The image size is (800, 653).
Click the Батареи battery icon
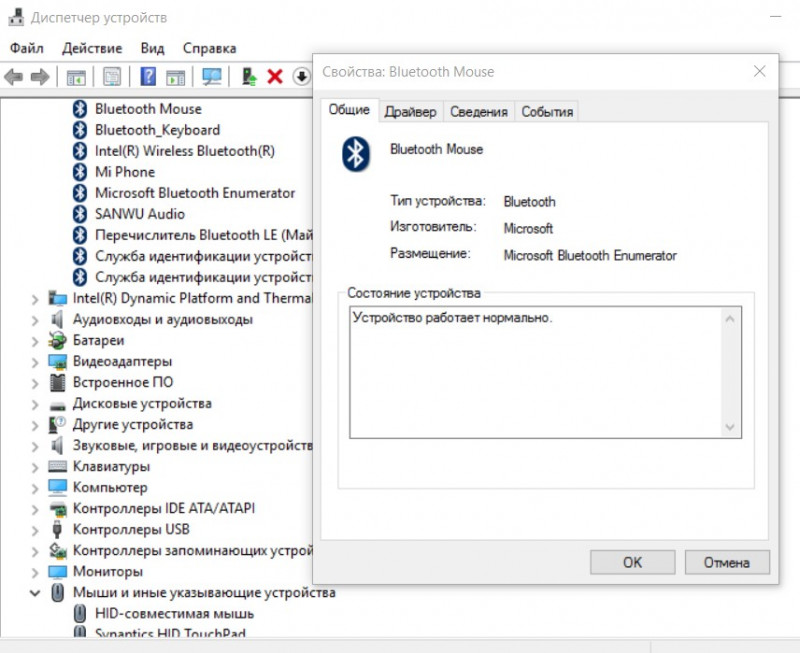57,340
